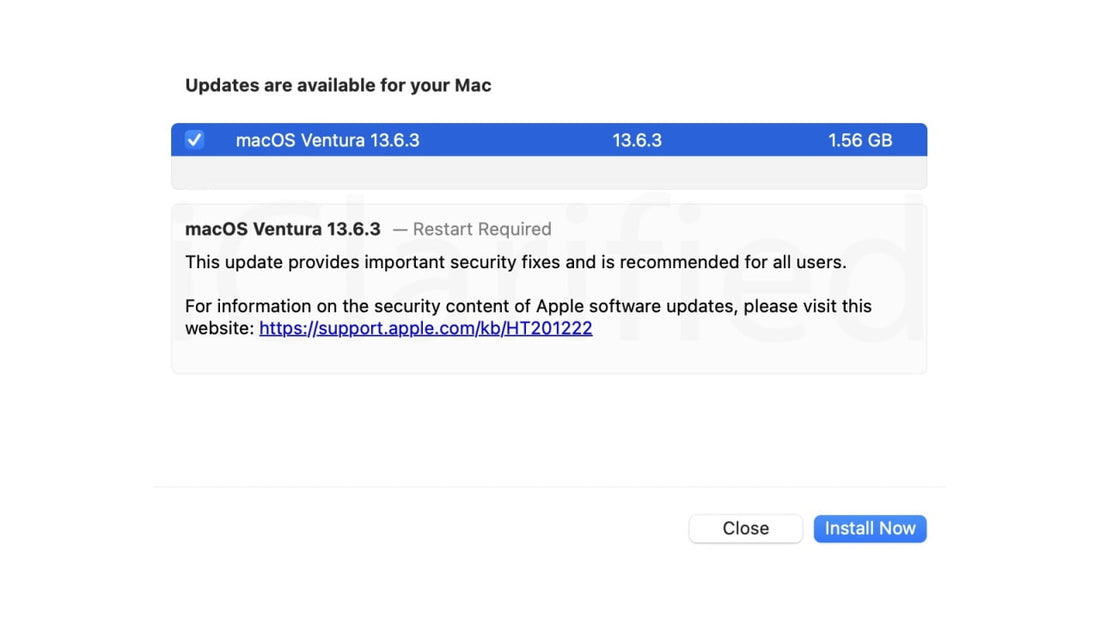Click the 1.56 GB download size label
1100x619 pixels.
click(861, 140)
